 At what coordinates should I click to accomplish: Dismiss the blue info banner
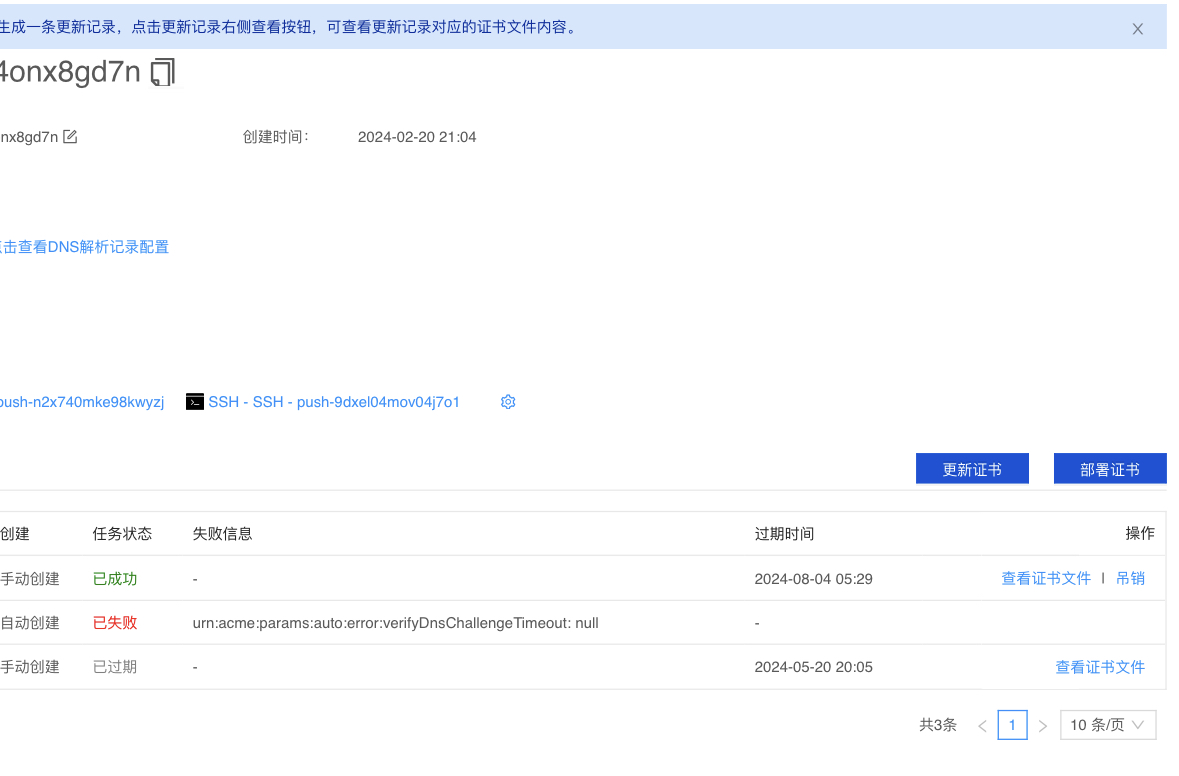coord(1137,29)
